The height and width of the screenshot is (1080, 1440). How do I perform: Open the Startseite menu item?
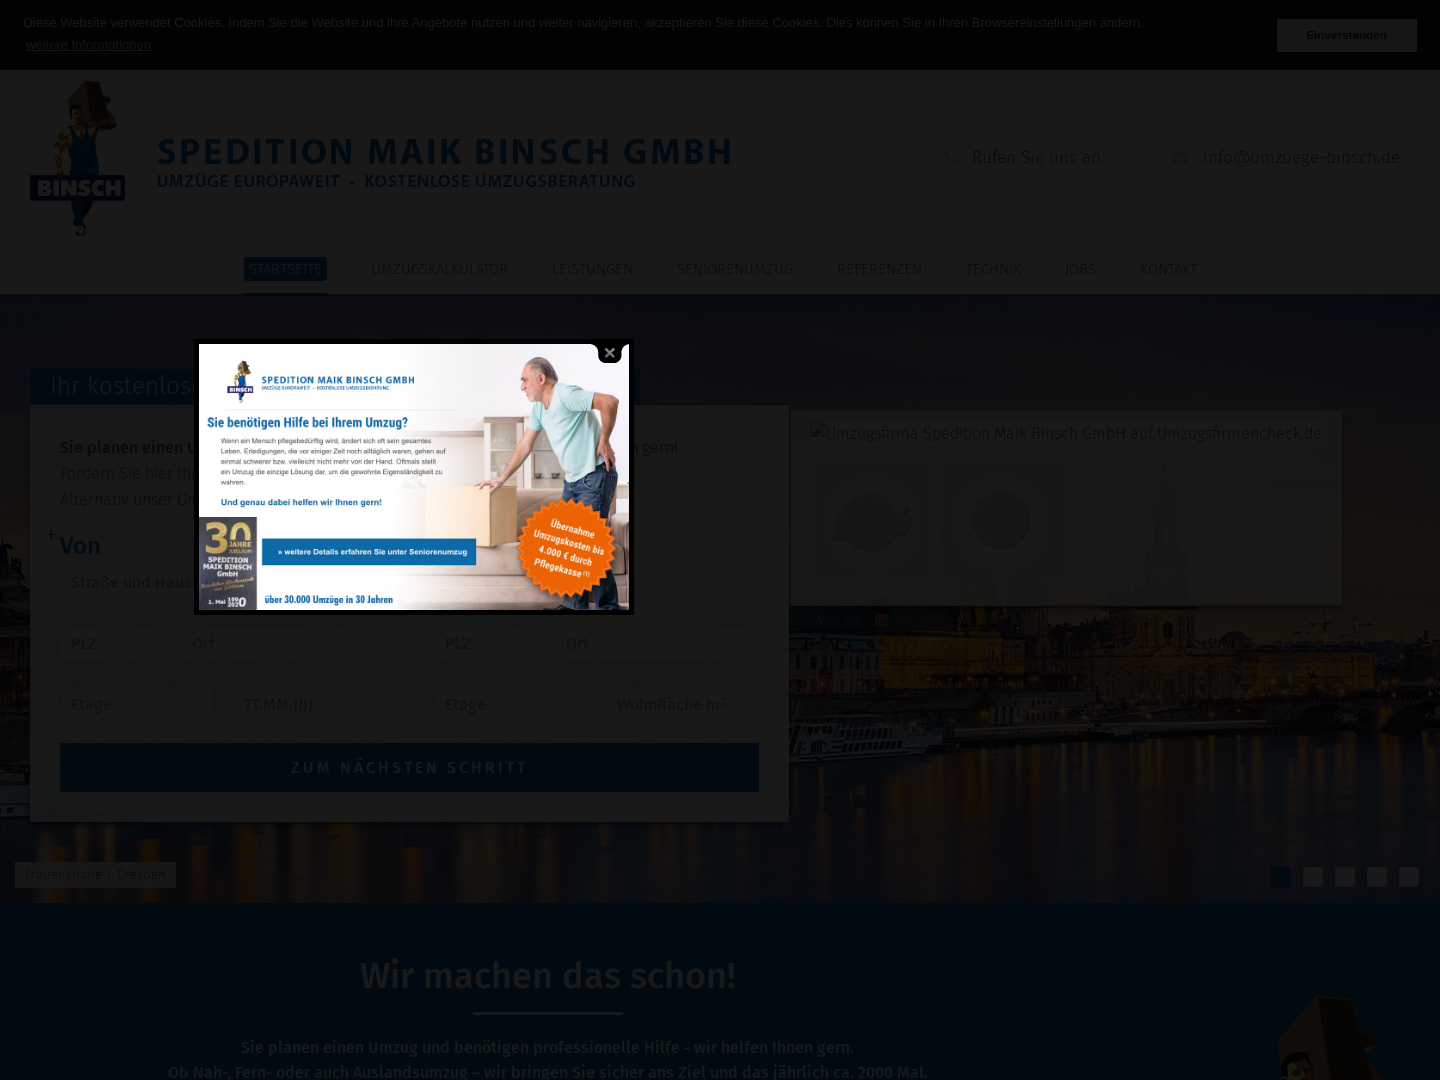click(x=285, y=269)
